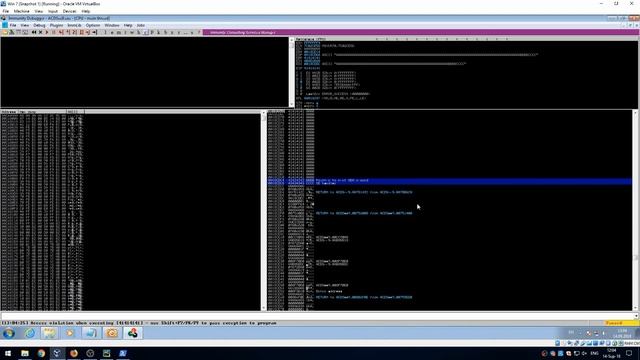
Task: Click the disassembly pane vertical scrollbar
Action: click(291, 73)
